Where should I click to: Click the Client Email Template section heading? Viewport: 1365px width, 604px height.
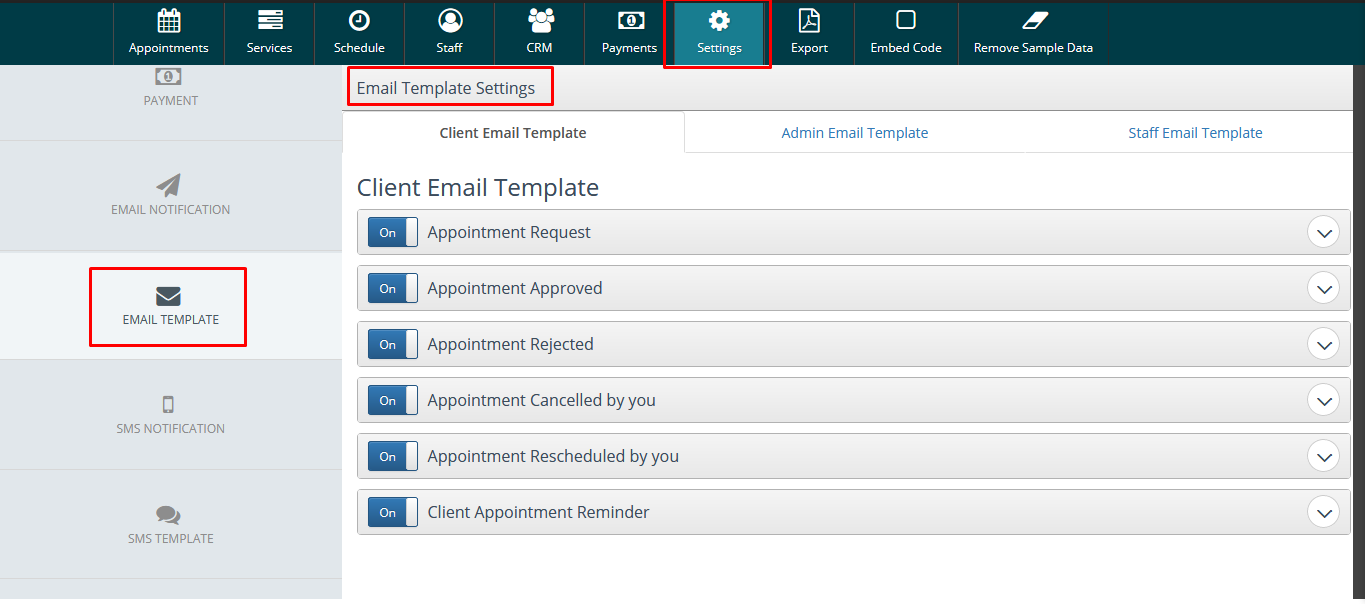[478, 187]
